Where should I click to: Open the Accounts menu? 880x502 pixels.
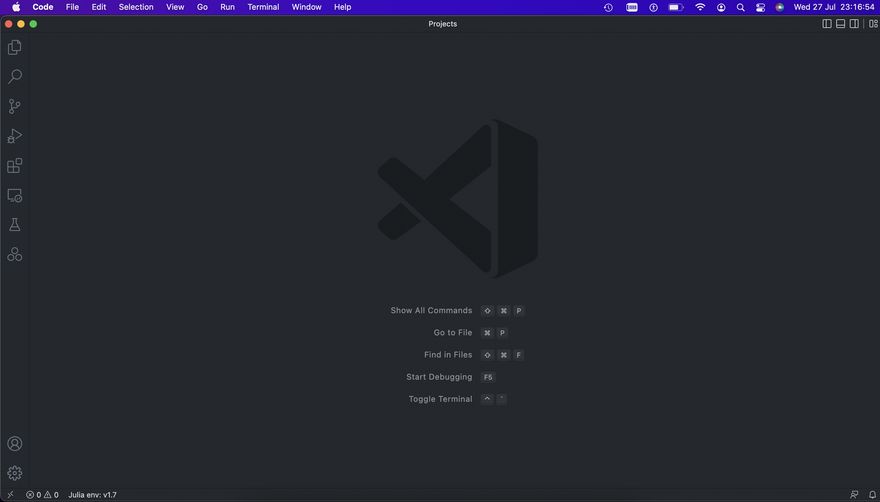tap(15, 443)
